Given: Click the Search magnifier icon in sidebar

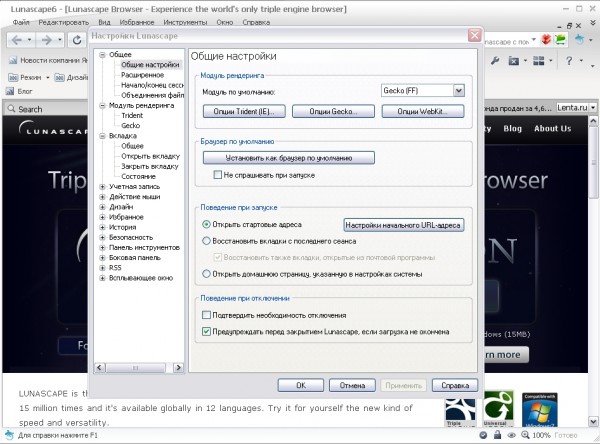Looking at the screenshot, I should coord(11,109).
